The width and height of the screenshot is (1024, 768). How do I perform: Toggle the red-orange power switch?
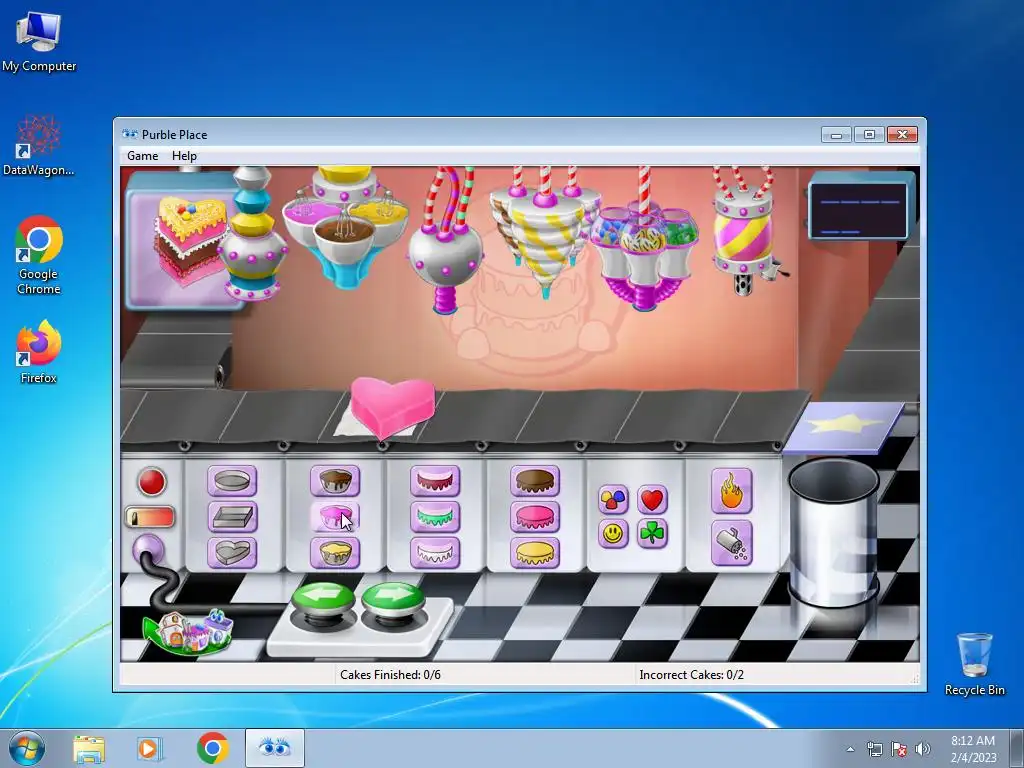pyautogui.click(x=150, y=517)
